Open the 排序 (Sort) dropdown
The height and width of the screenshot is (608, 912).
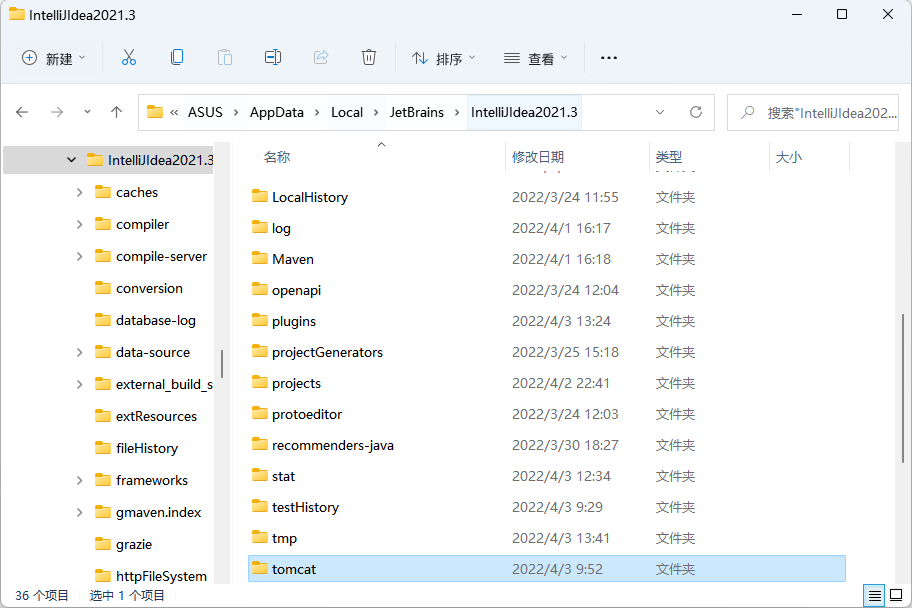444,58
